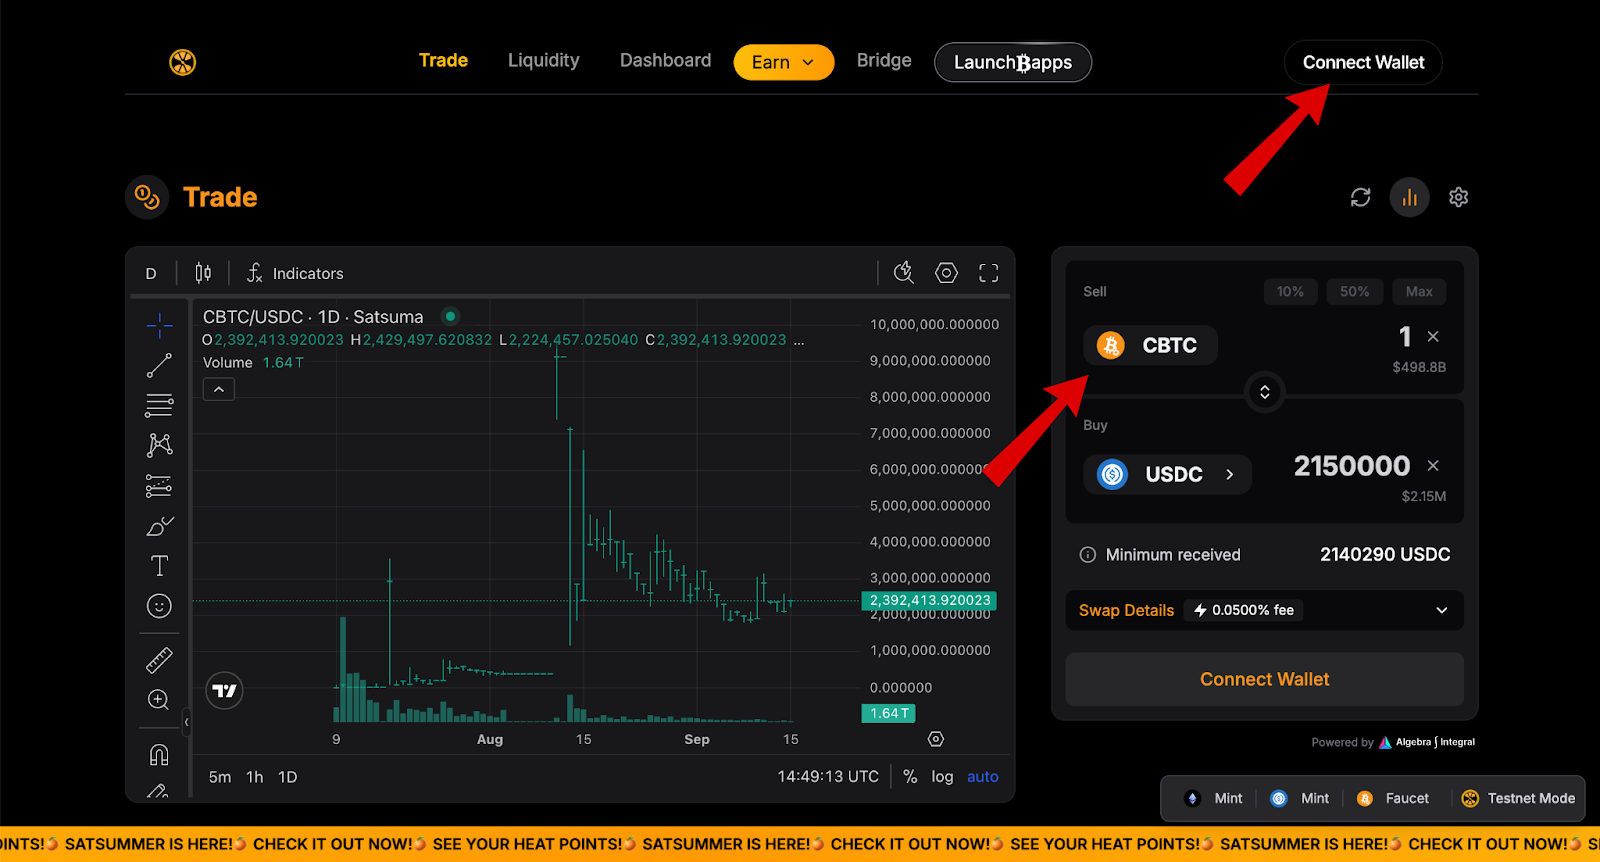Open the Trade tab
This screenshot has height=862, width=1600.
[443, 60]
